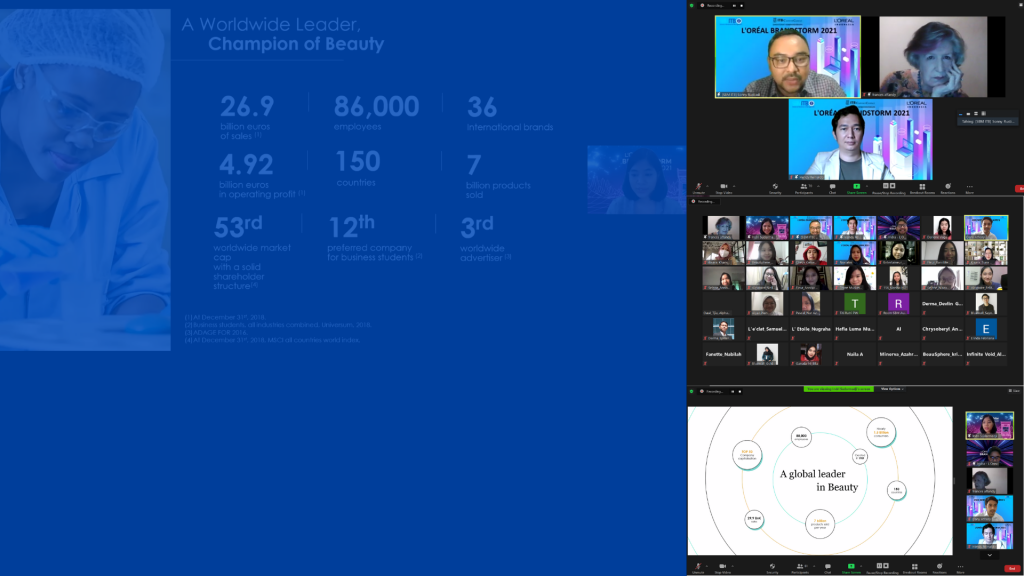This screenshot has width=1024, height=576.
Task: Pause/Stop Recording in the slide-sharing window toolbar
Action: tap(882, 567)
